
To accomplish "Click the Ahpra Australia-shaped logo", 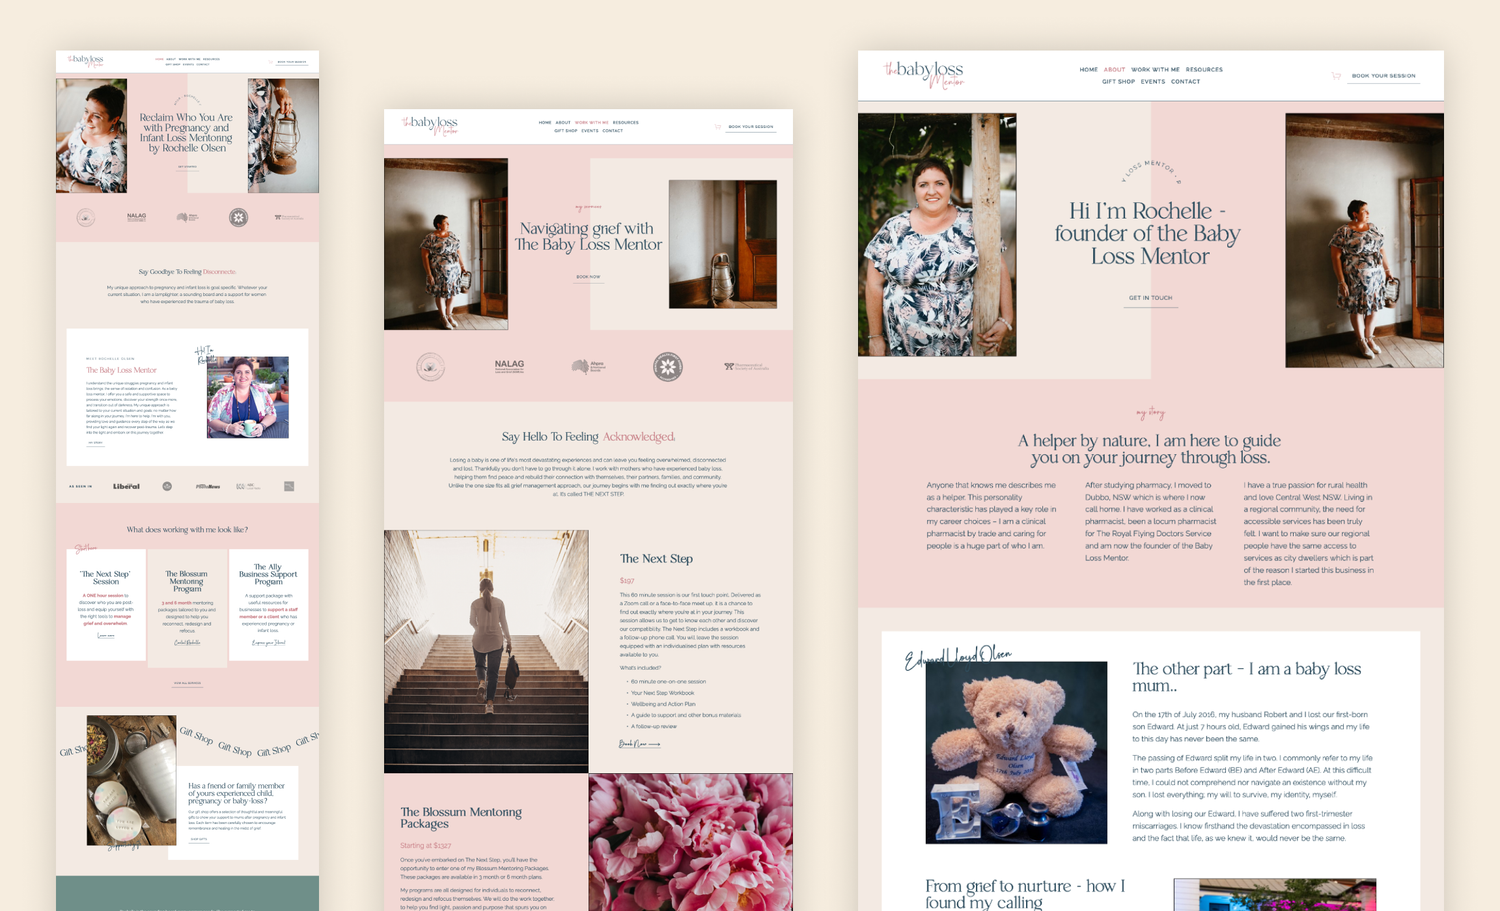I will click(x=585, y=365).
